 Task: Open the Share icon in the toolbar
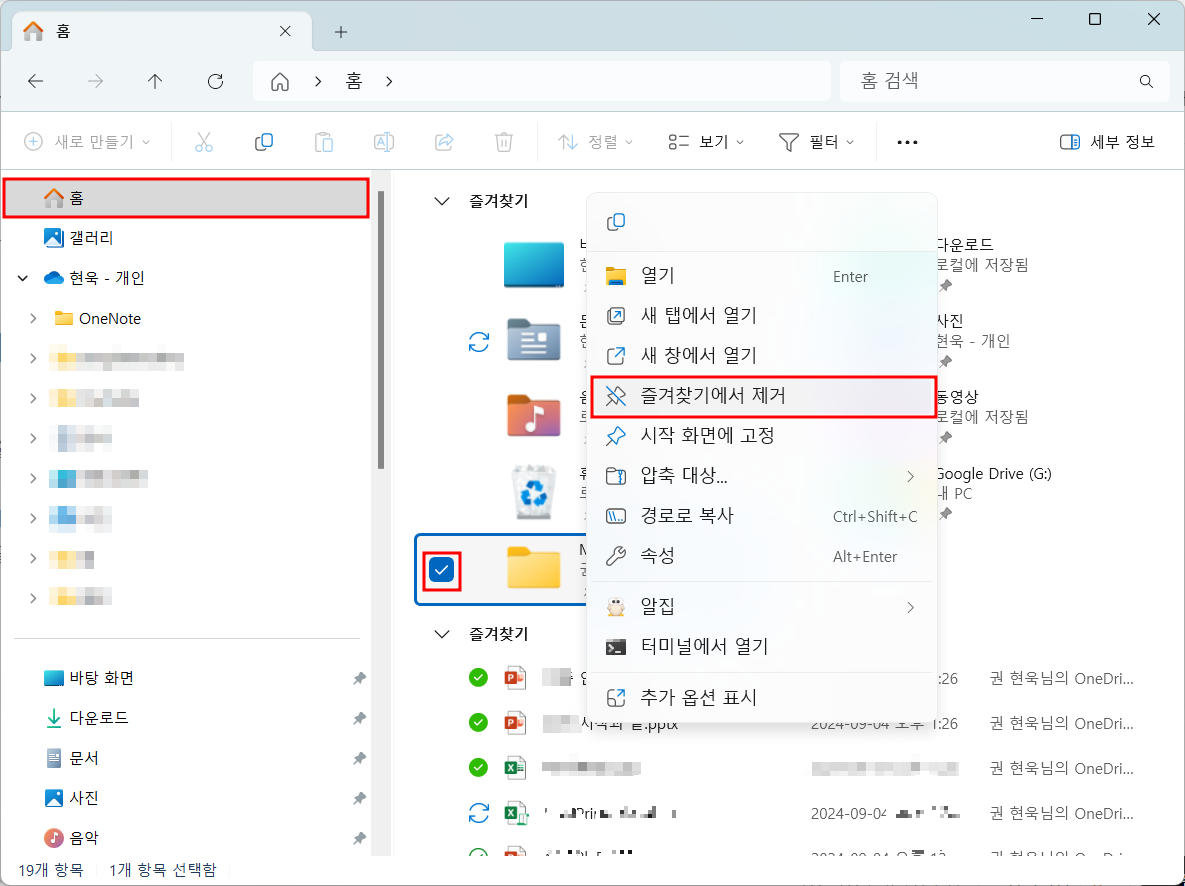tap(444, 141)
